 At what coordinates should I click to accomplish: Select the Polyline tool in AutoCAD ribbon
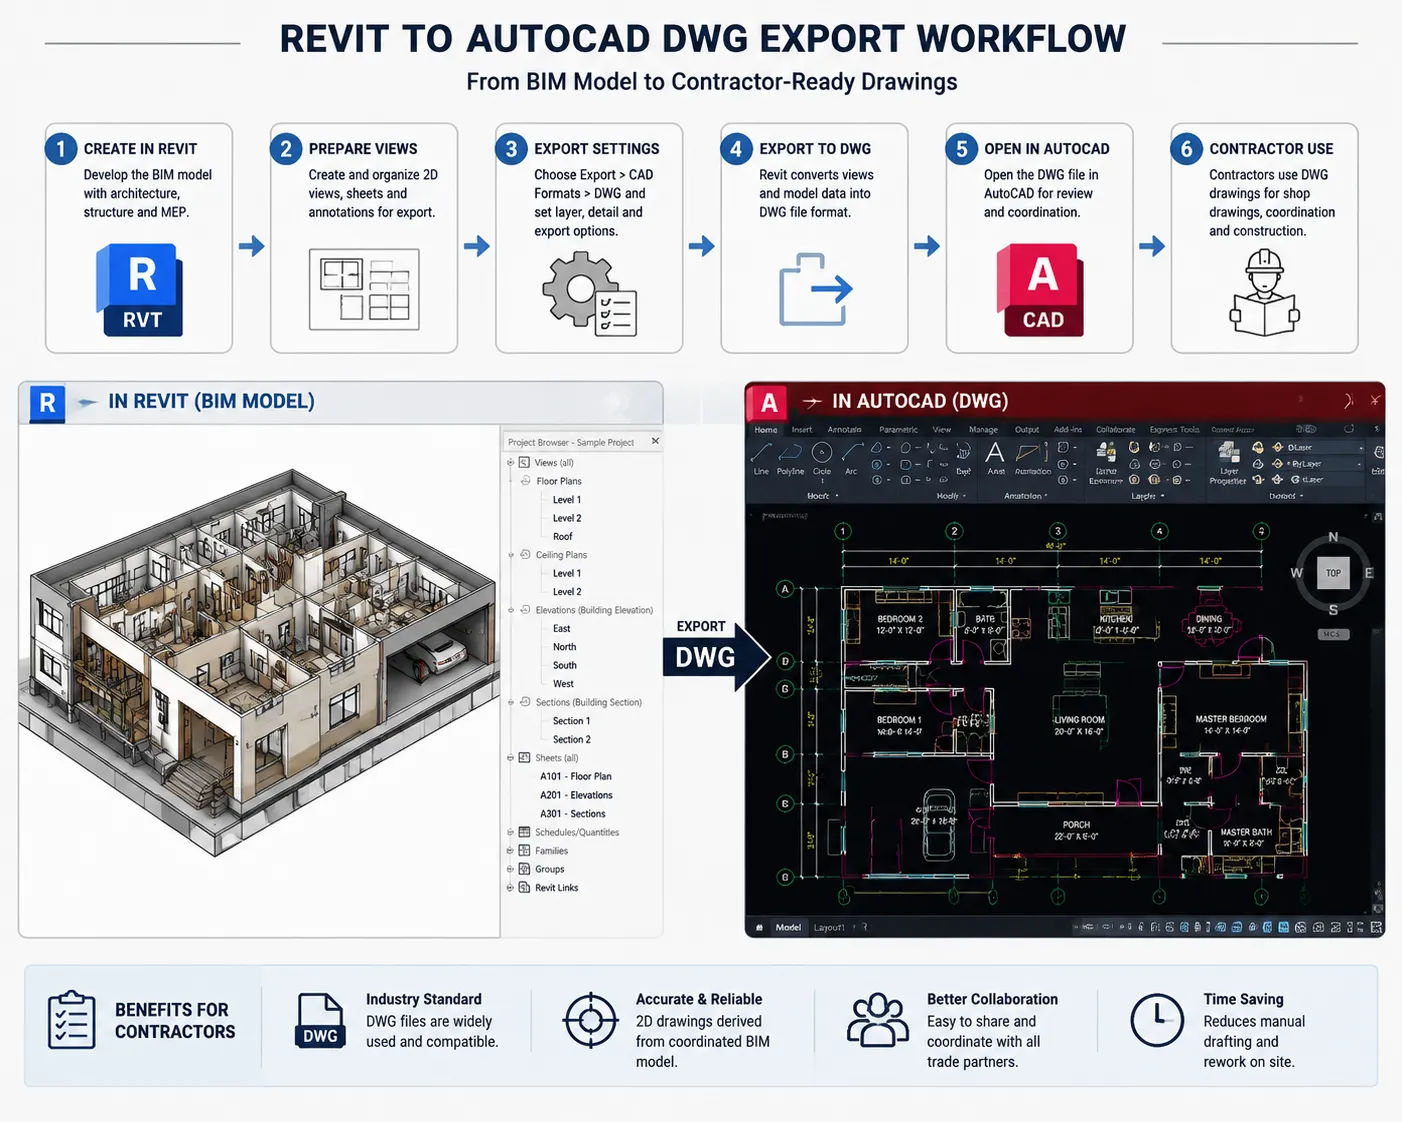click(x=790, y=460)
